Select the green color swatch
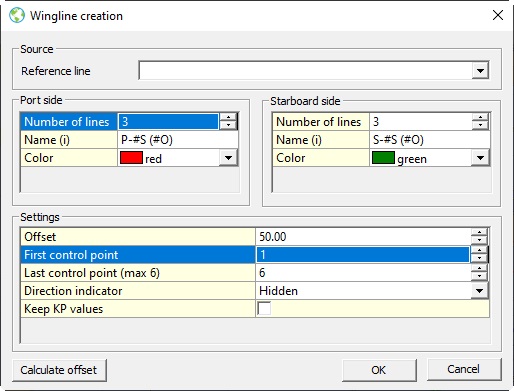The width and height of the screenshot is (514, 391). (383, 158)
